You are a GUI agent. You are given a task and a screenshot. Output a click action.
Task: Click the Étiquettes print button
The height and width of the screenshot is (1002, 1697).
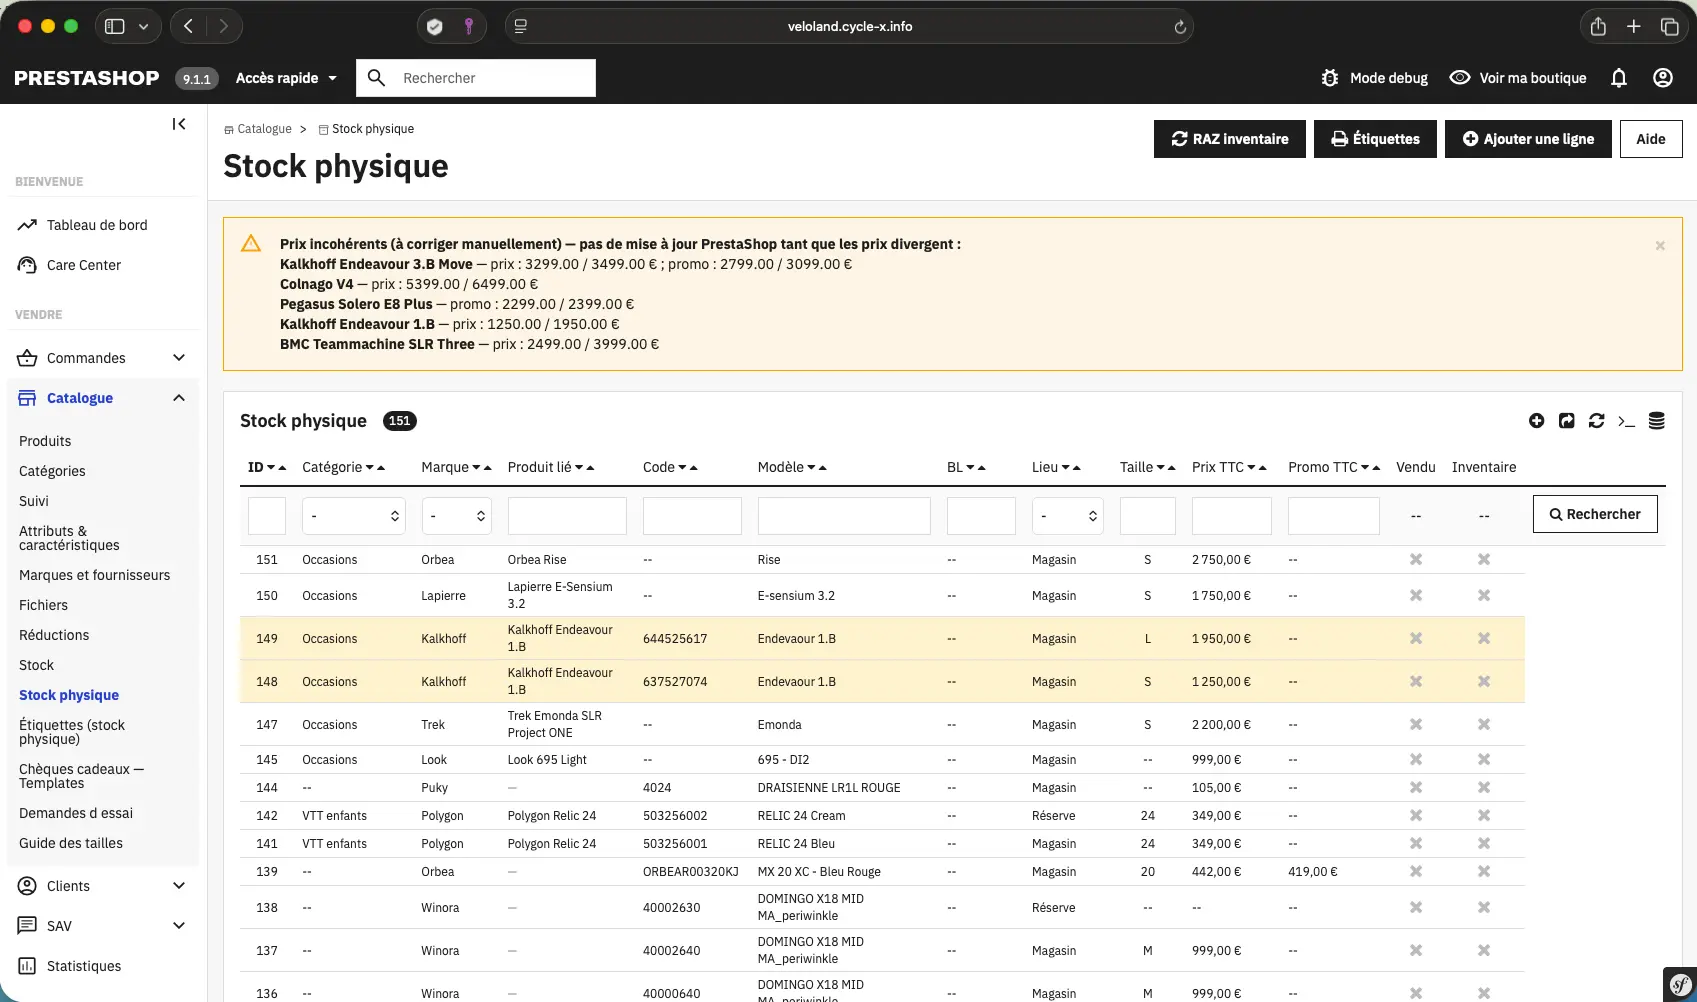[x=1375, y=139]
